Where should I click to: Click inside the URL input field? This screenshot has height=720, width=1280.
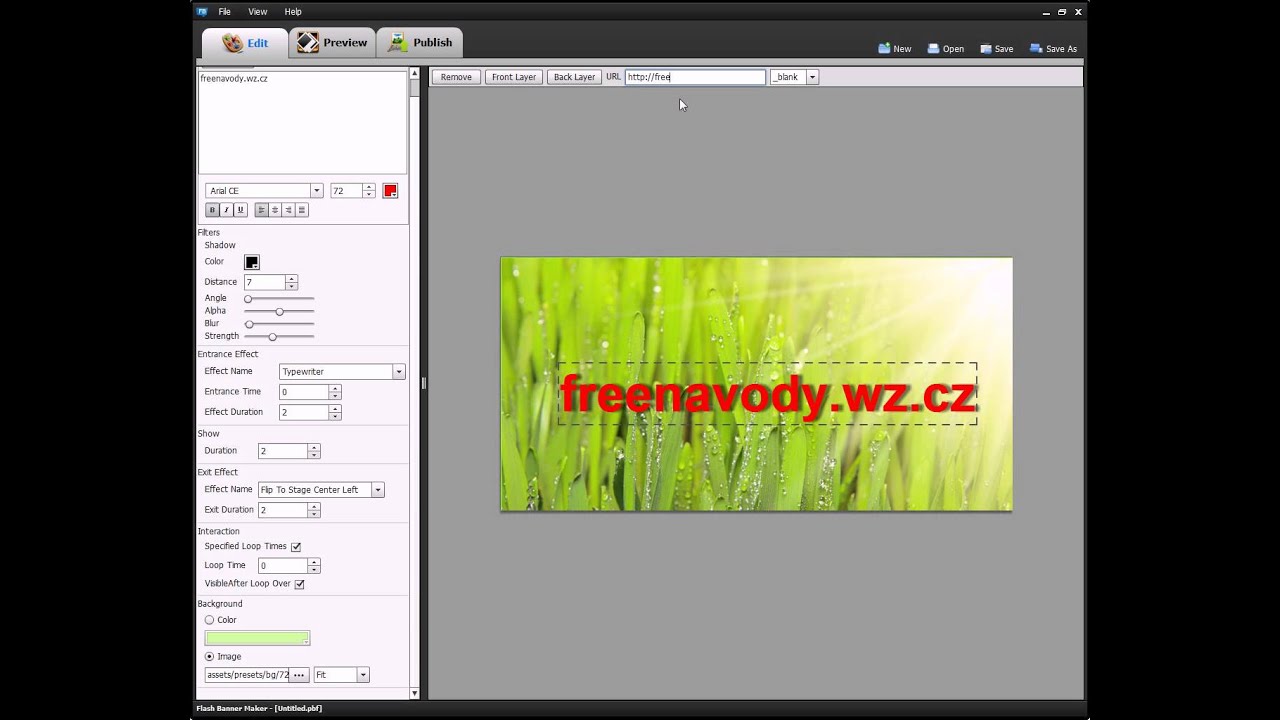[x=695, y=77]
